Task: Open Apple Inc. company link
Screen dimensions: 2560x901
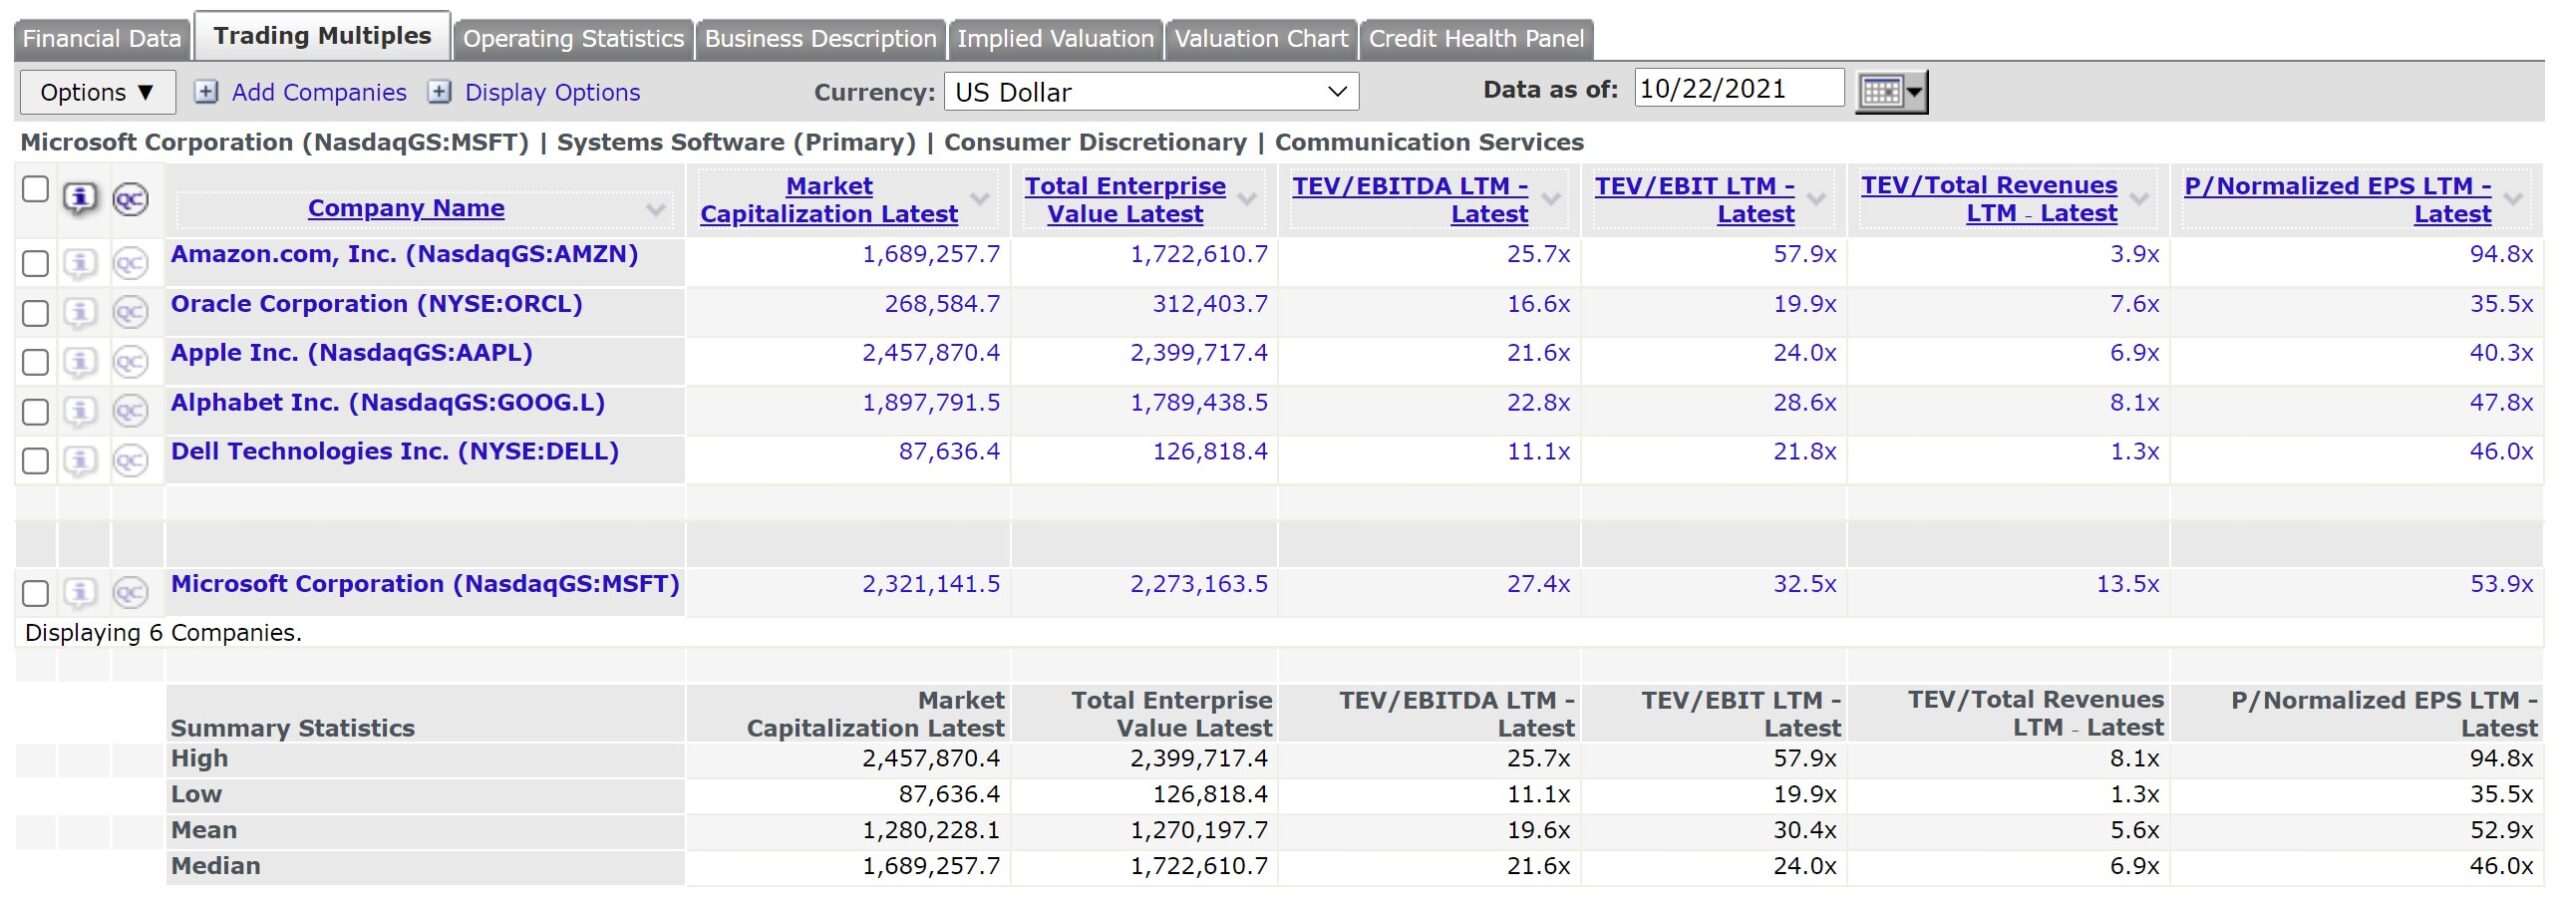Action: click(x=351, y=353)
